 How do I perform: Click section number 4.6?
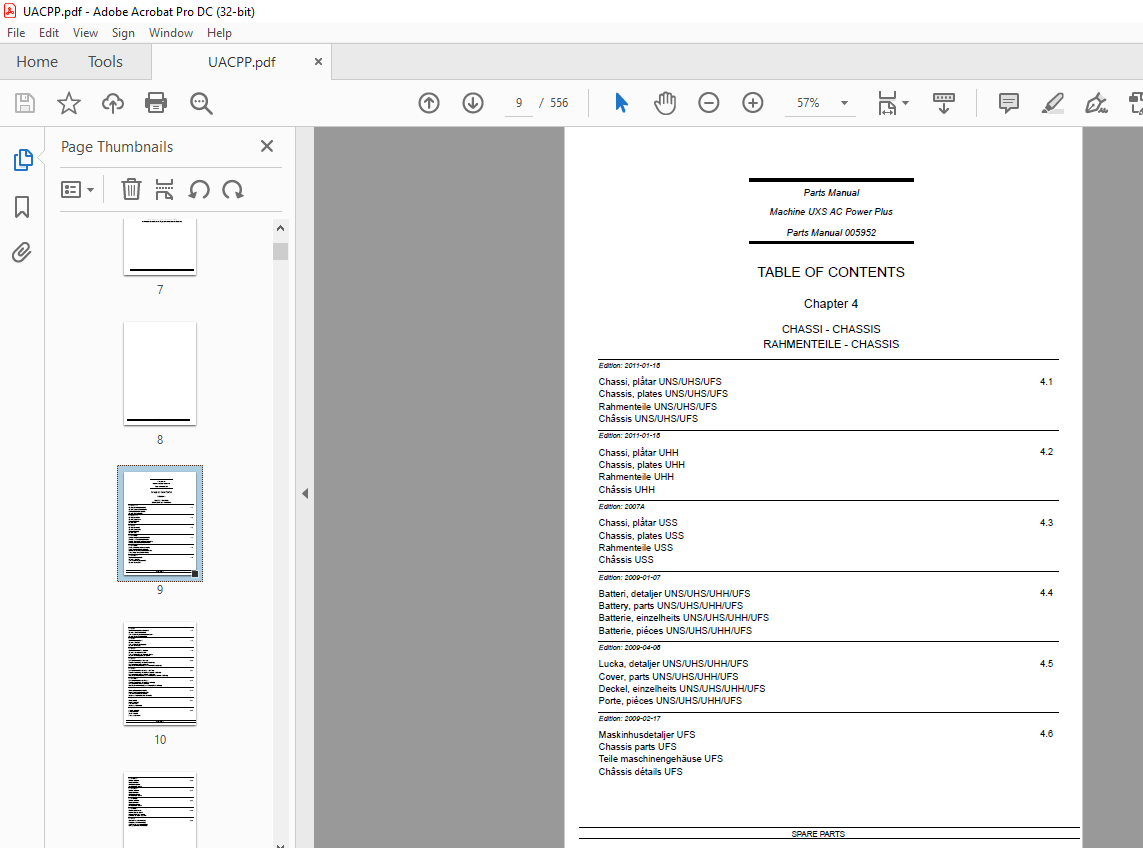pyautogui.click(x=1046, y=734)
